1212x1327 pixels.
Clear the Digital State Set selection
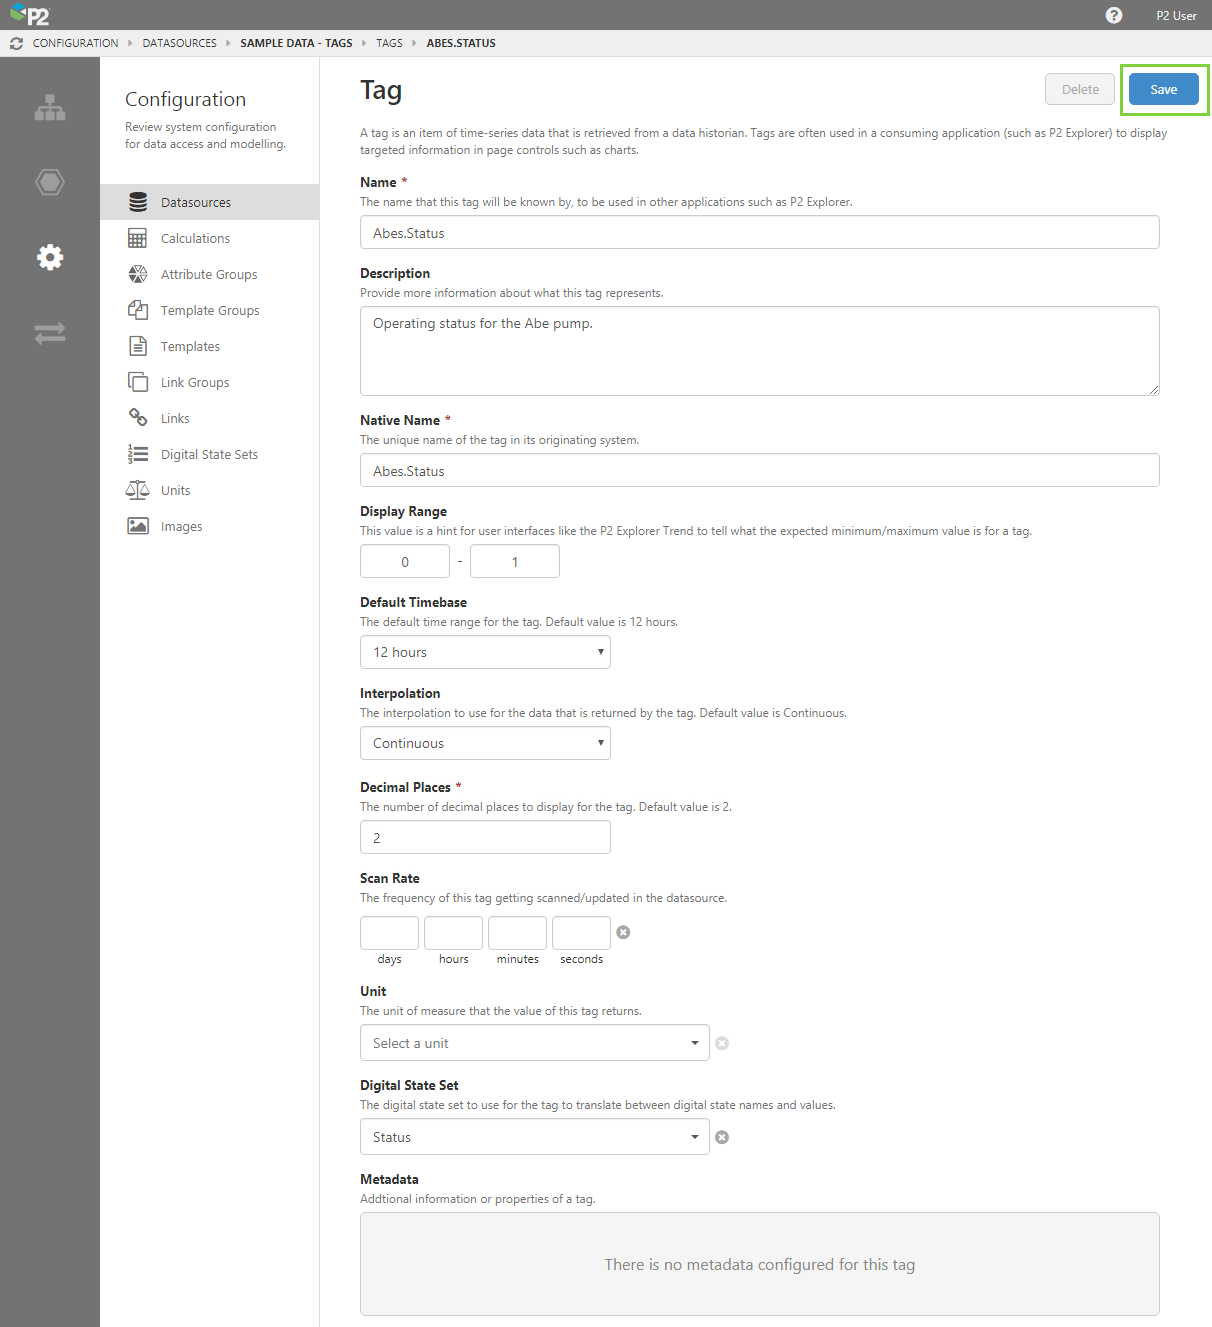(722, 1137)
